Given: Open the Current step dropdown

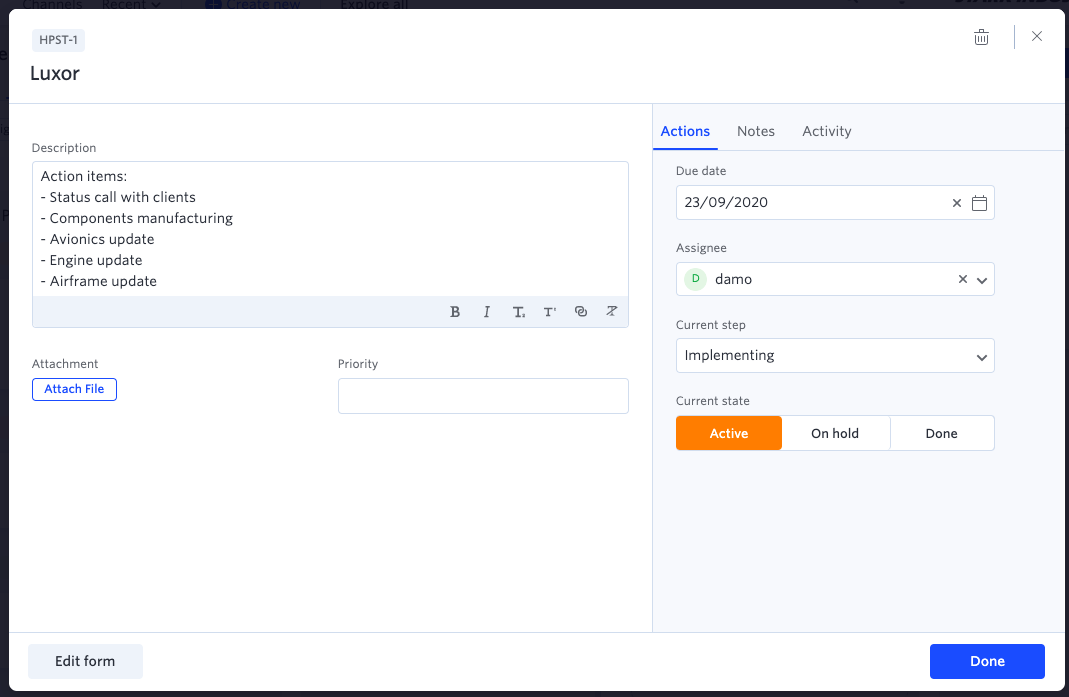Looking at the screenshot, I should (x=835, y=355).
